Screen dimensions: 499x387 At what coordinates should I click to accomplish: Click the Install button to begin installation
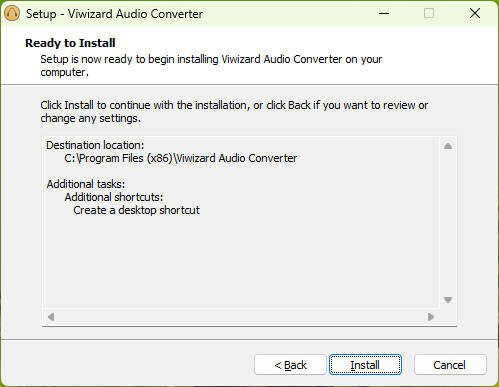365,365
